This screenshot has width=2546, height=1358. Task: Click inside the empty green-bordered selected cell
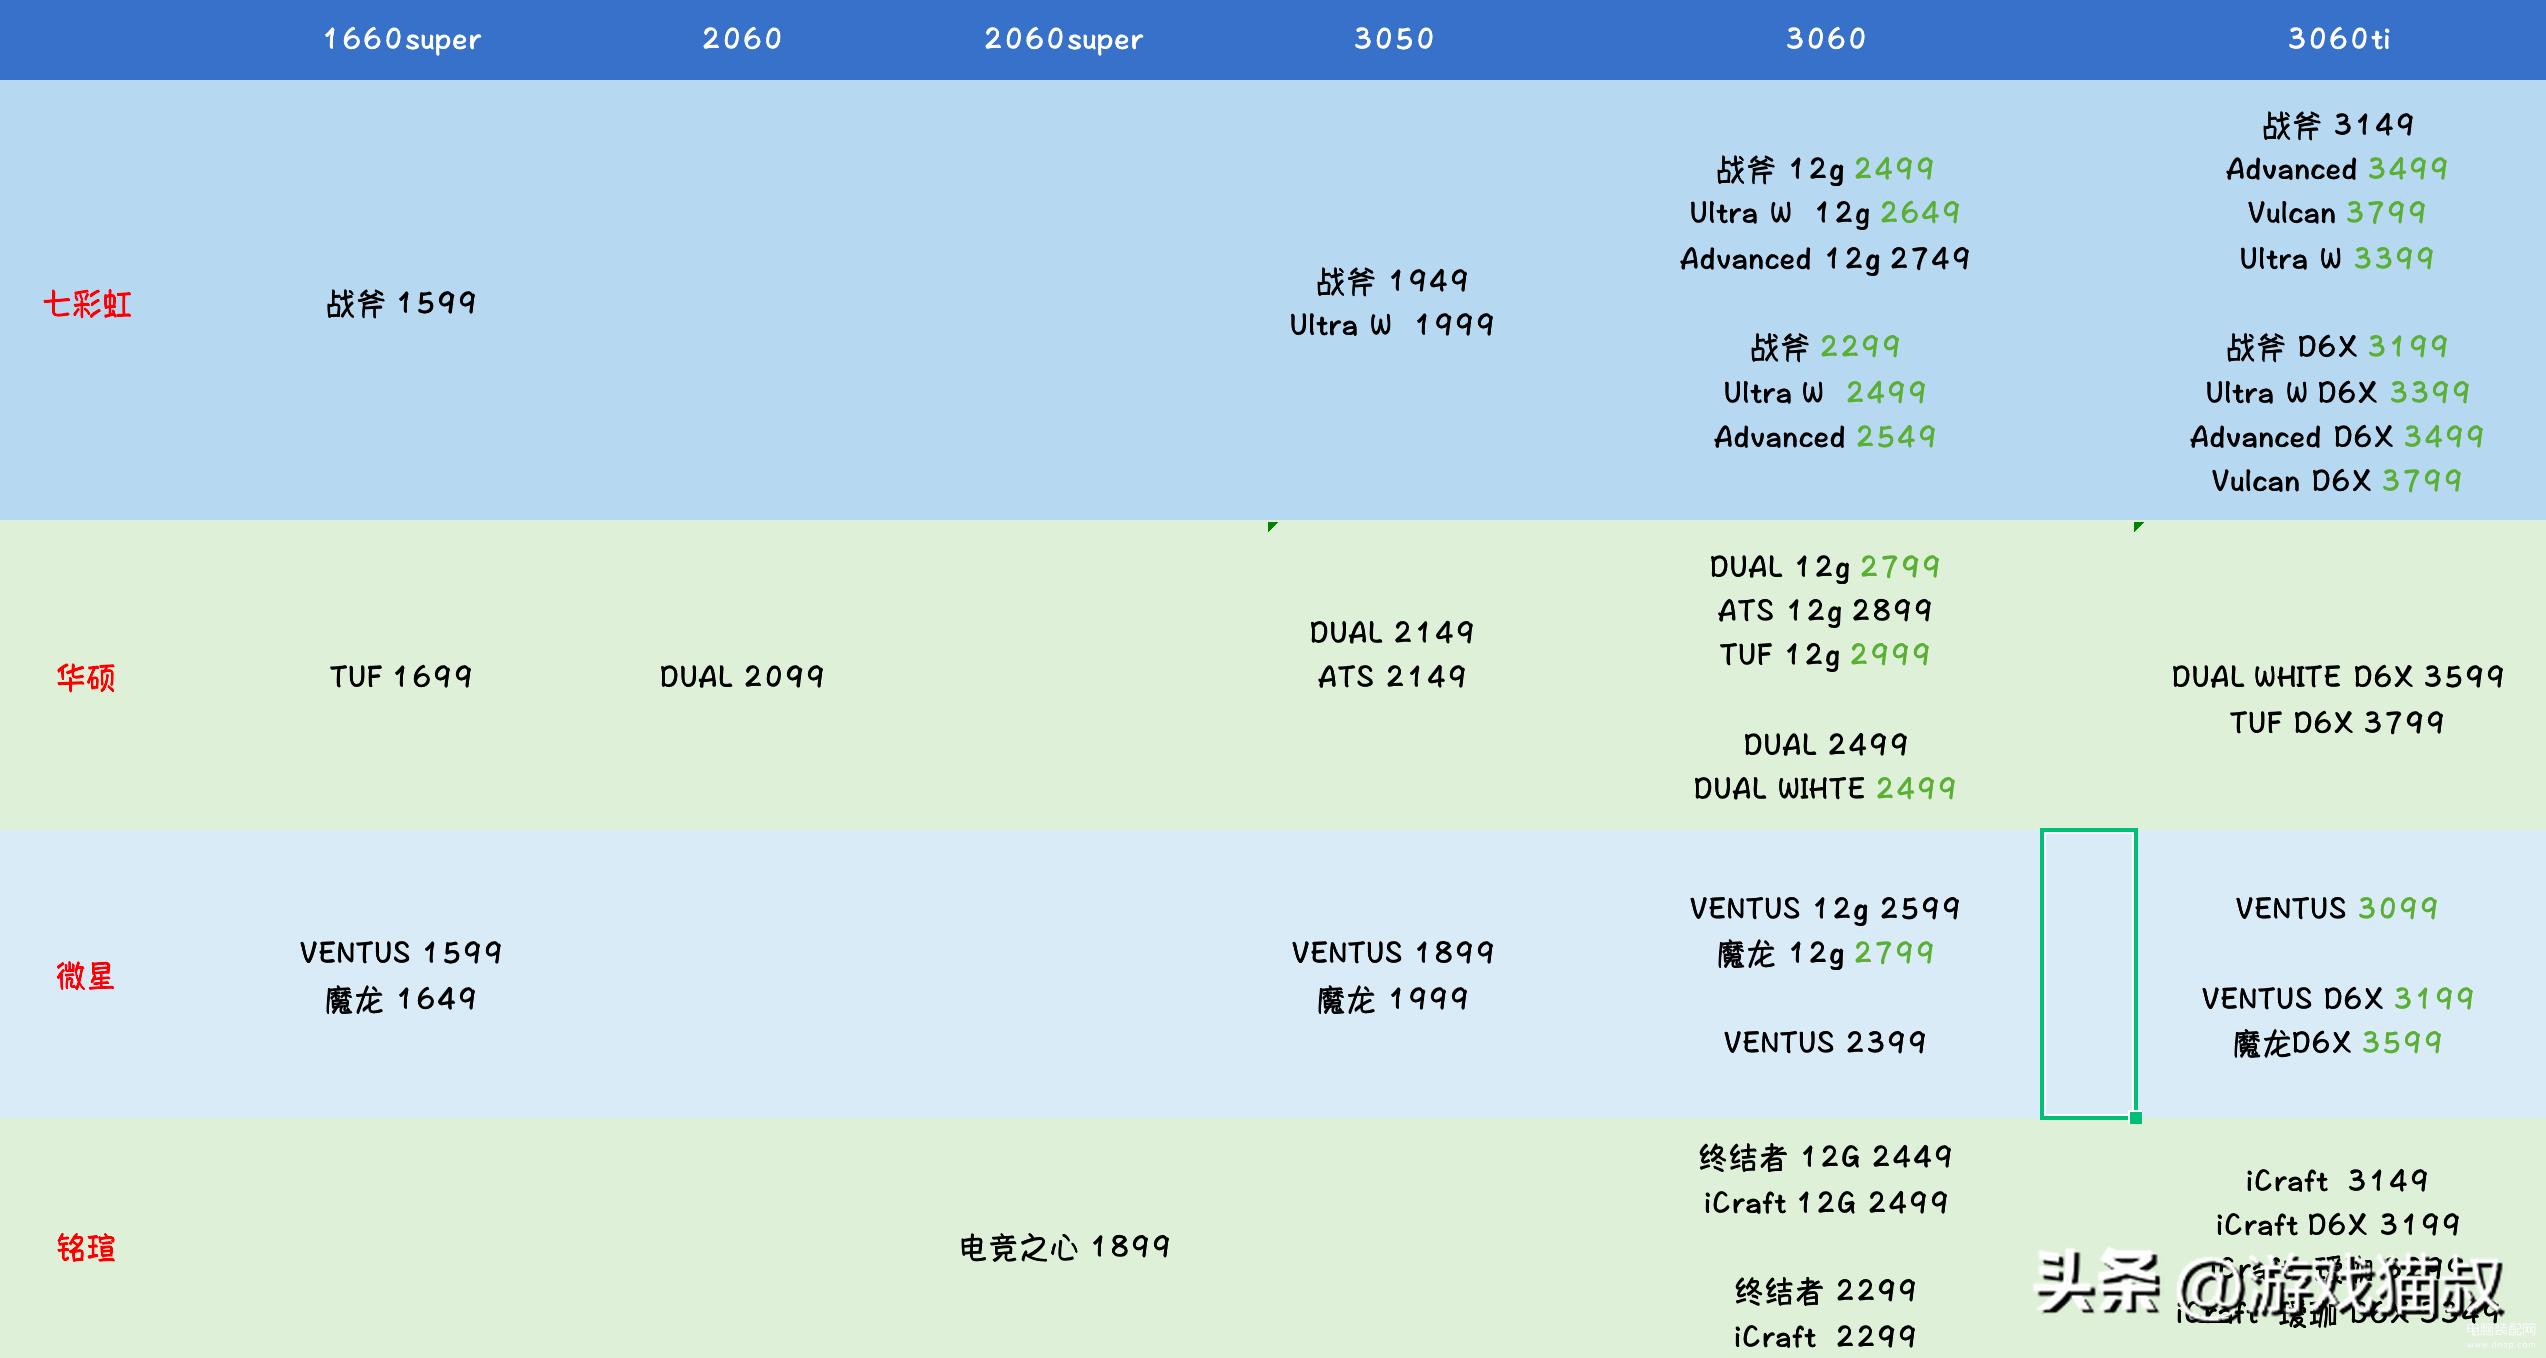coord(2089,974)
